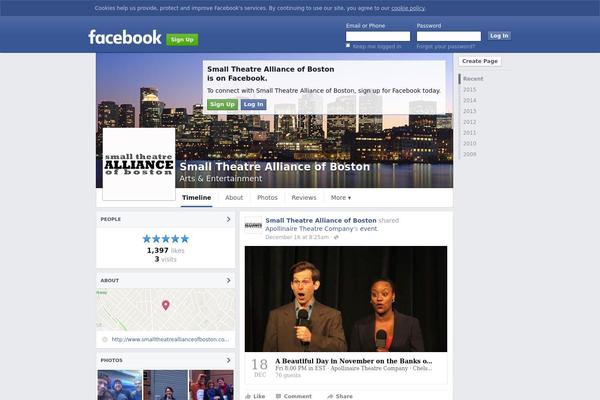Jump to 2014 in timeline navigator
Image resolution: width=600 pixels, height=400 pixels.
[470, 100]
